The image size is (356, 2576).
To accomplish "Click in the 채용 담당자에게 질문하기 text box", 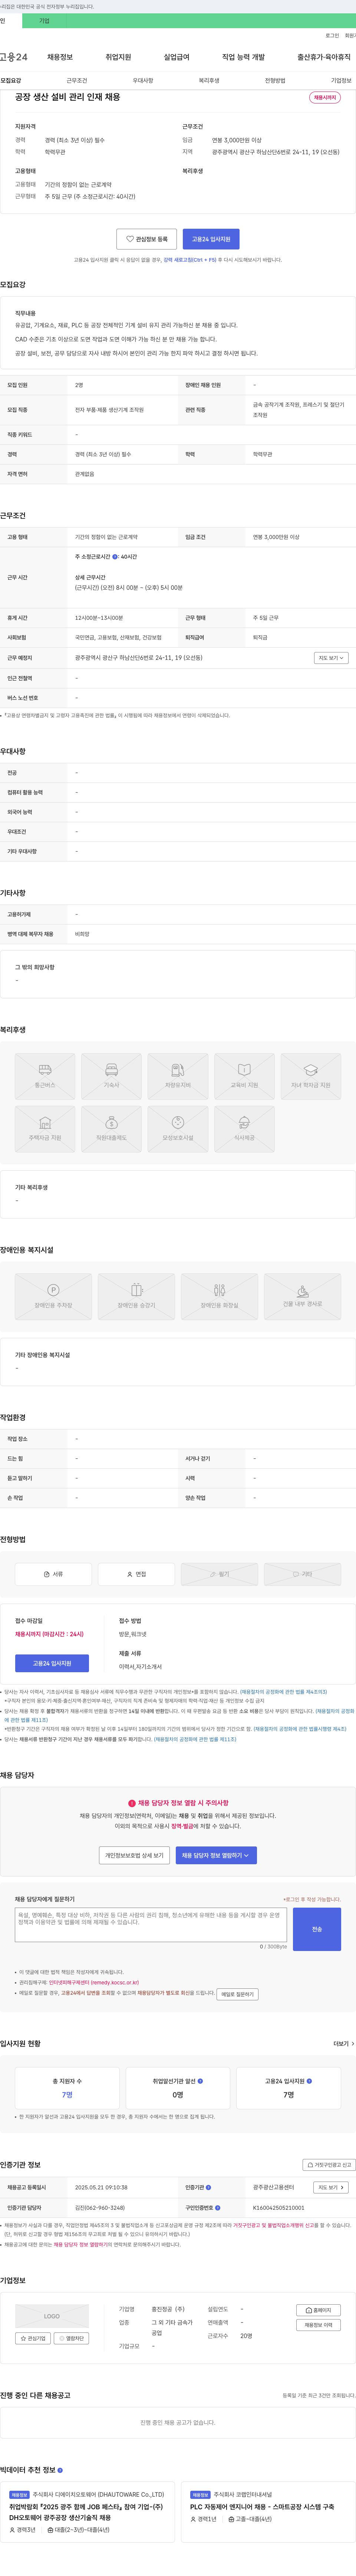I will click(151, 1925).
